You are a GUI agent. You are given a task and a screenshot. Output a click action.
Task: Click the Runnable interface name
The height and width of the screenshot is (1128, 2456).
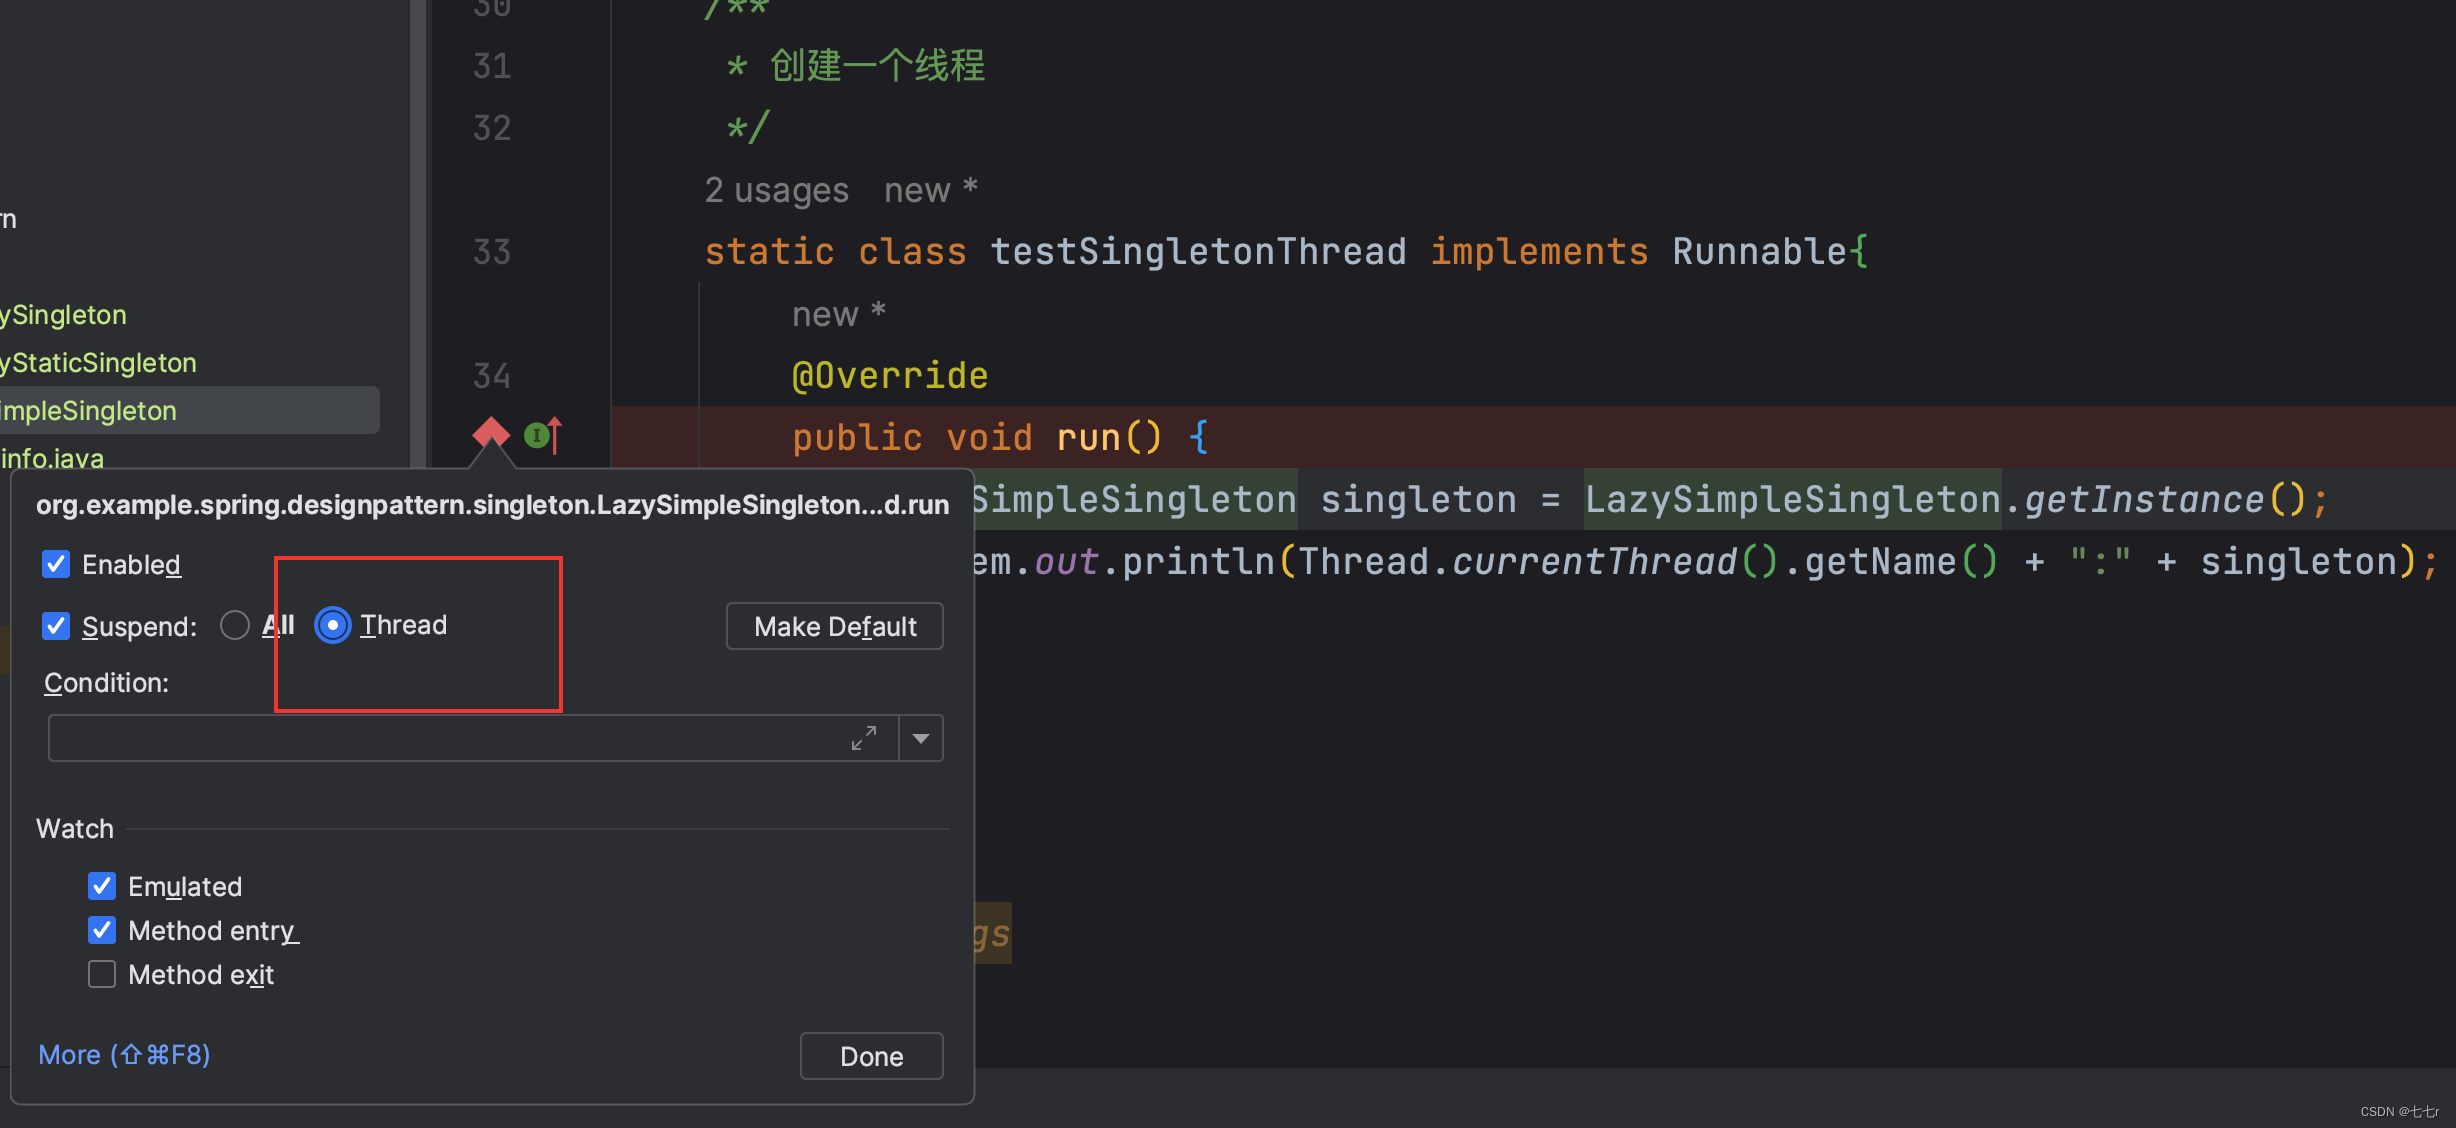tap(1760, 252)
